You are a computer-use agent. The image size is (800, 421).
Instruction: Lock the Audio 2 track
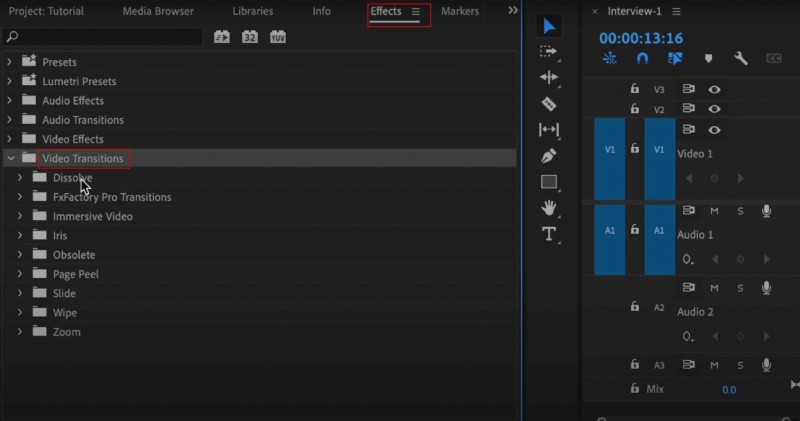(635, 306)
